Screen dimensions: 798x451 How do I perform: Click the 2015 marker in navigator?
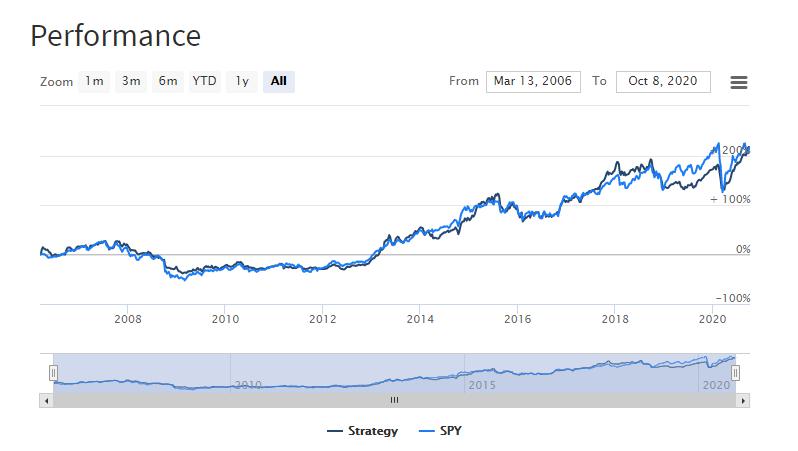[x=482, y=385]
